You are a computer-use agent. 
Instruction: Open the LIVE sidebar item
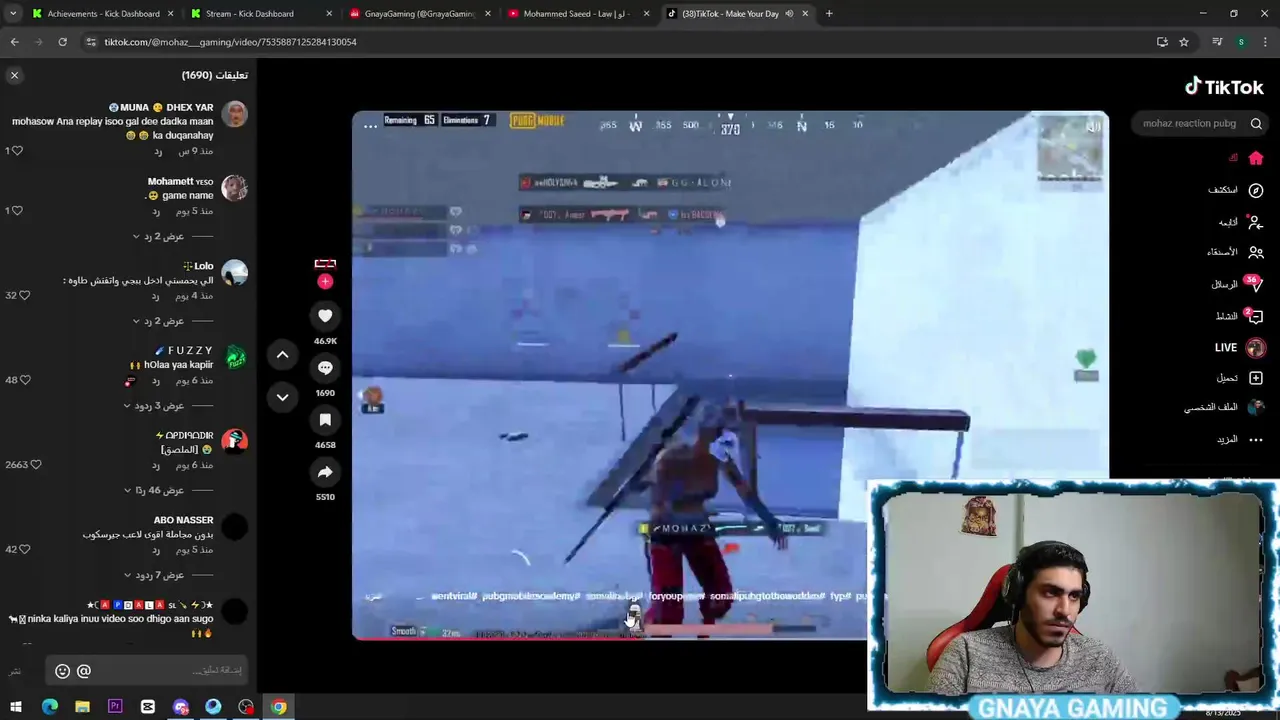(x=1240, y=348)
